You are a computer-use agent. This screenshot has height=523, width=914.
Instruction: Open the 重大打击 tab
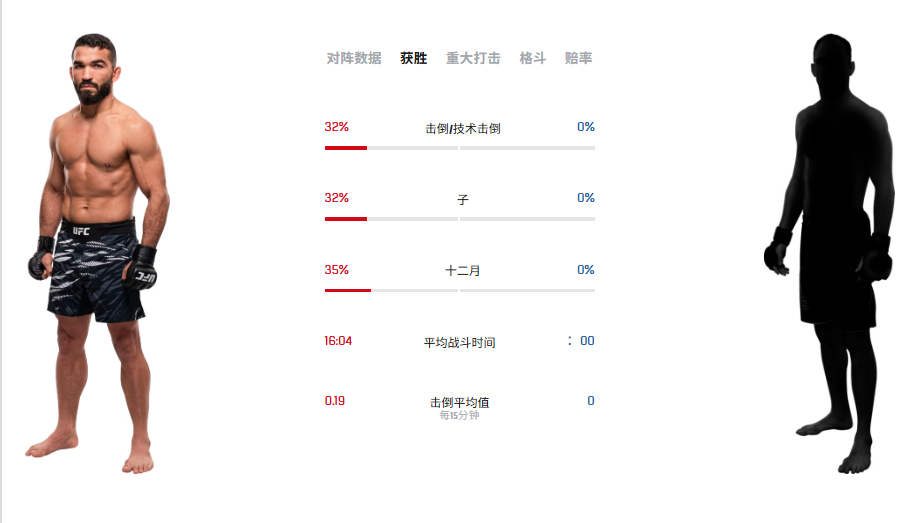click(x=473, y=58)
